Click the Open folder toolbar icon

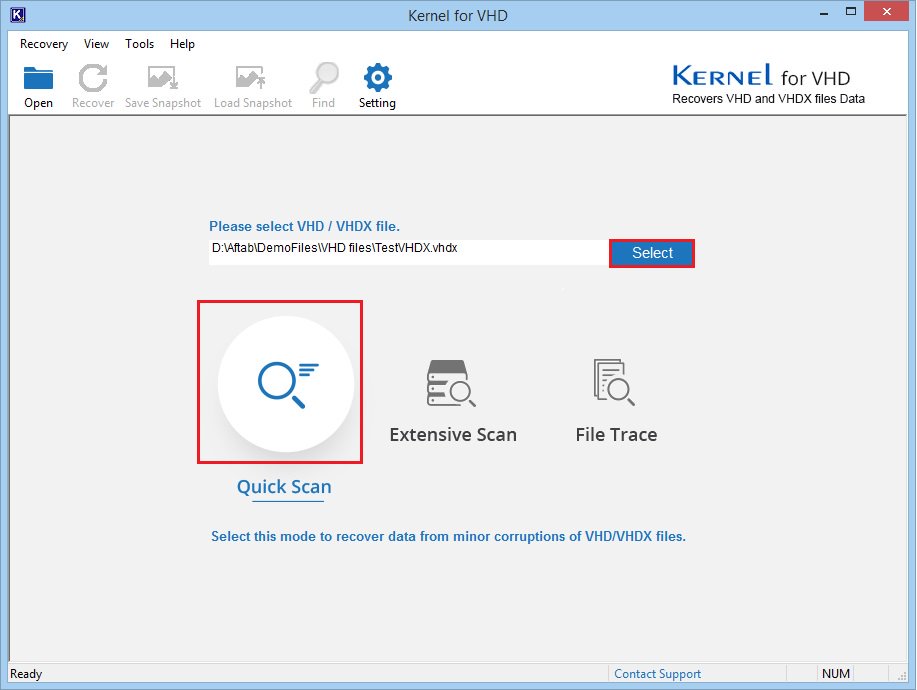[38, 78]
